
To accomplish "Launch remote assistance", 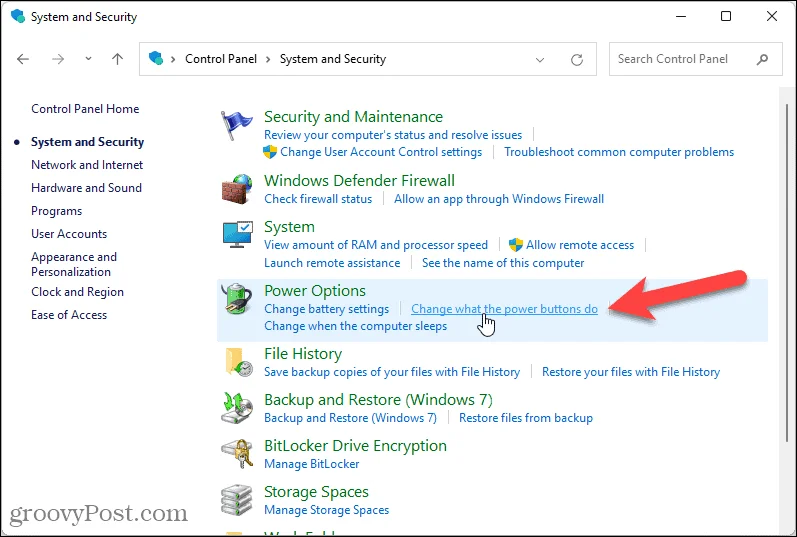I will pos(332,263).
